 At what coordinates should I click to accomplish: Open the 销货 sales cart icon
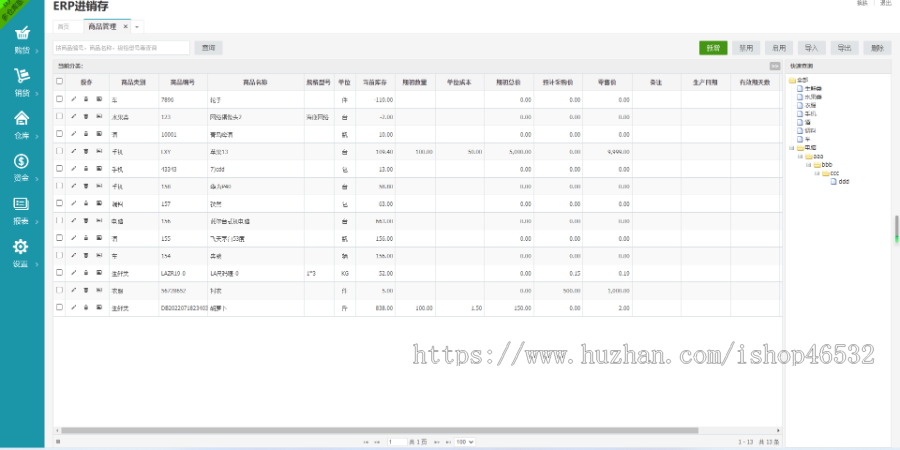pos(21,78)
